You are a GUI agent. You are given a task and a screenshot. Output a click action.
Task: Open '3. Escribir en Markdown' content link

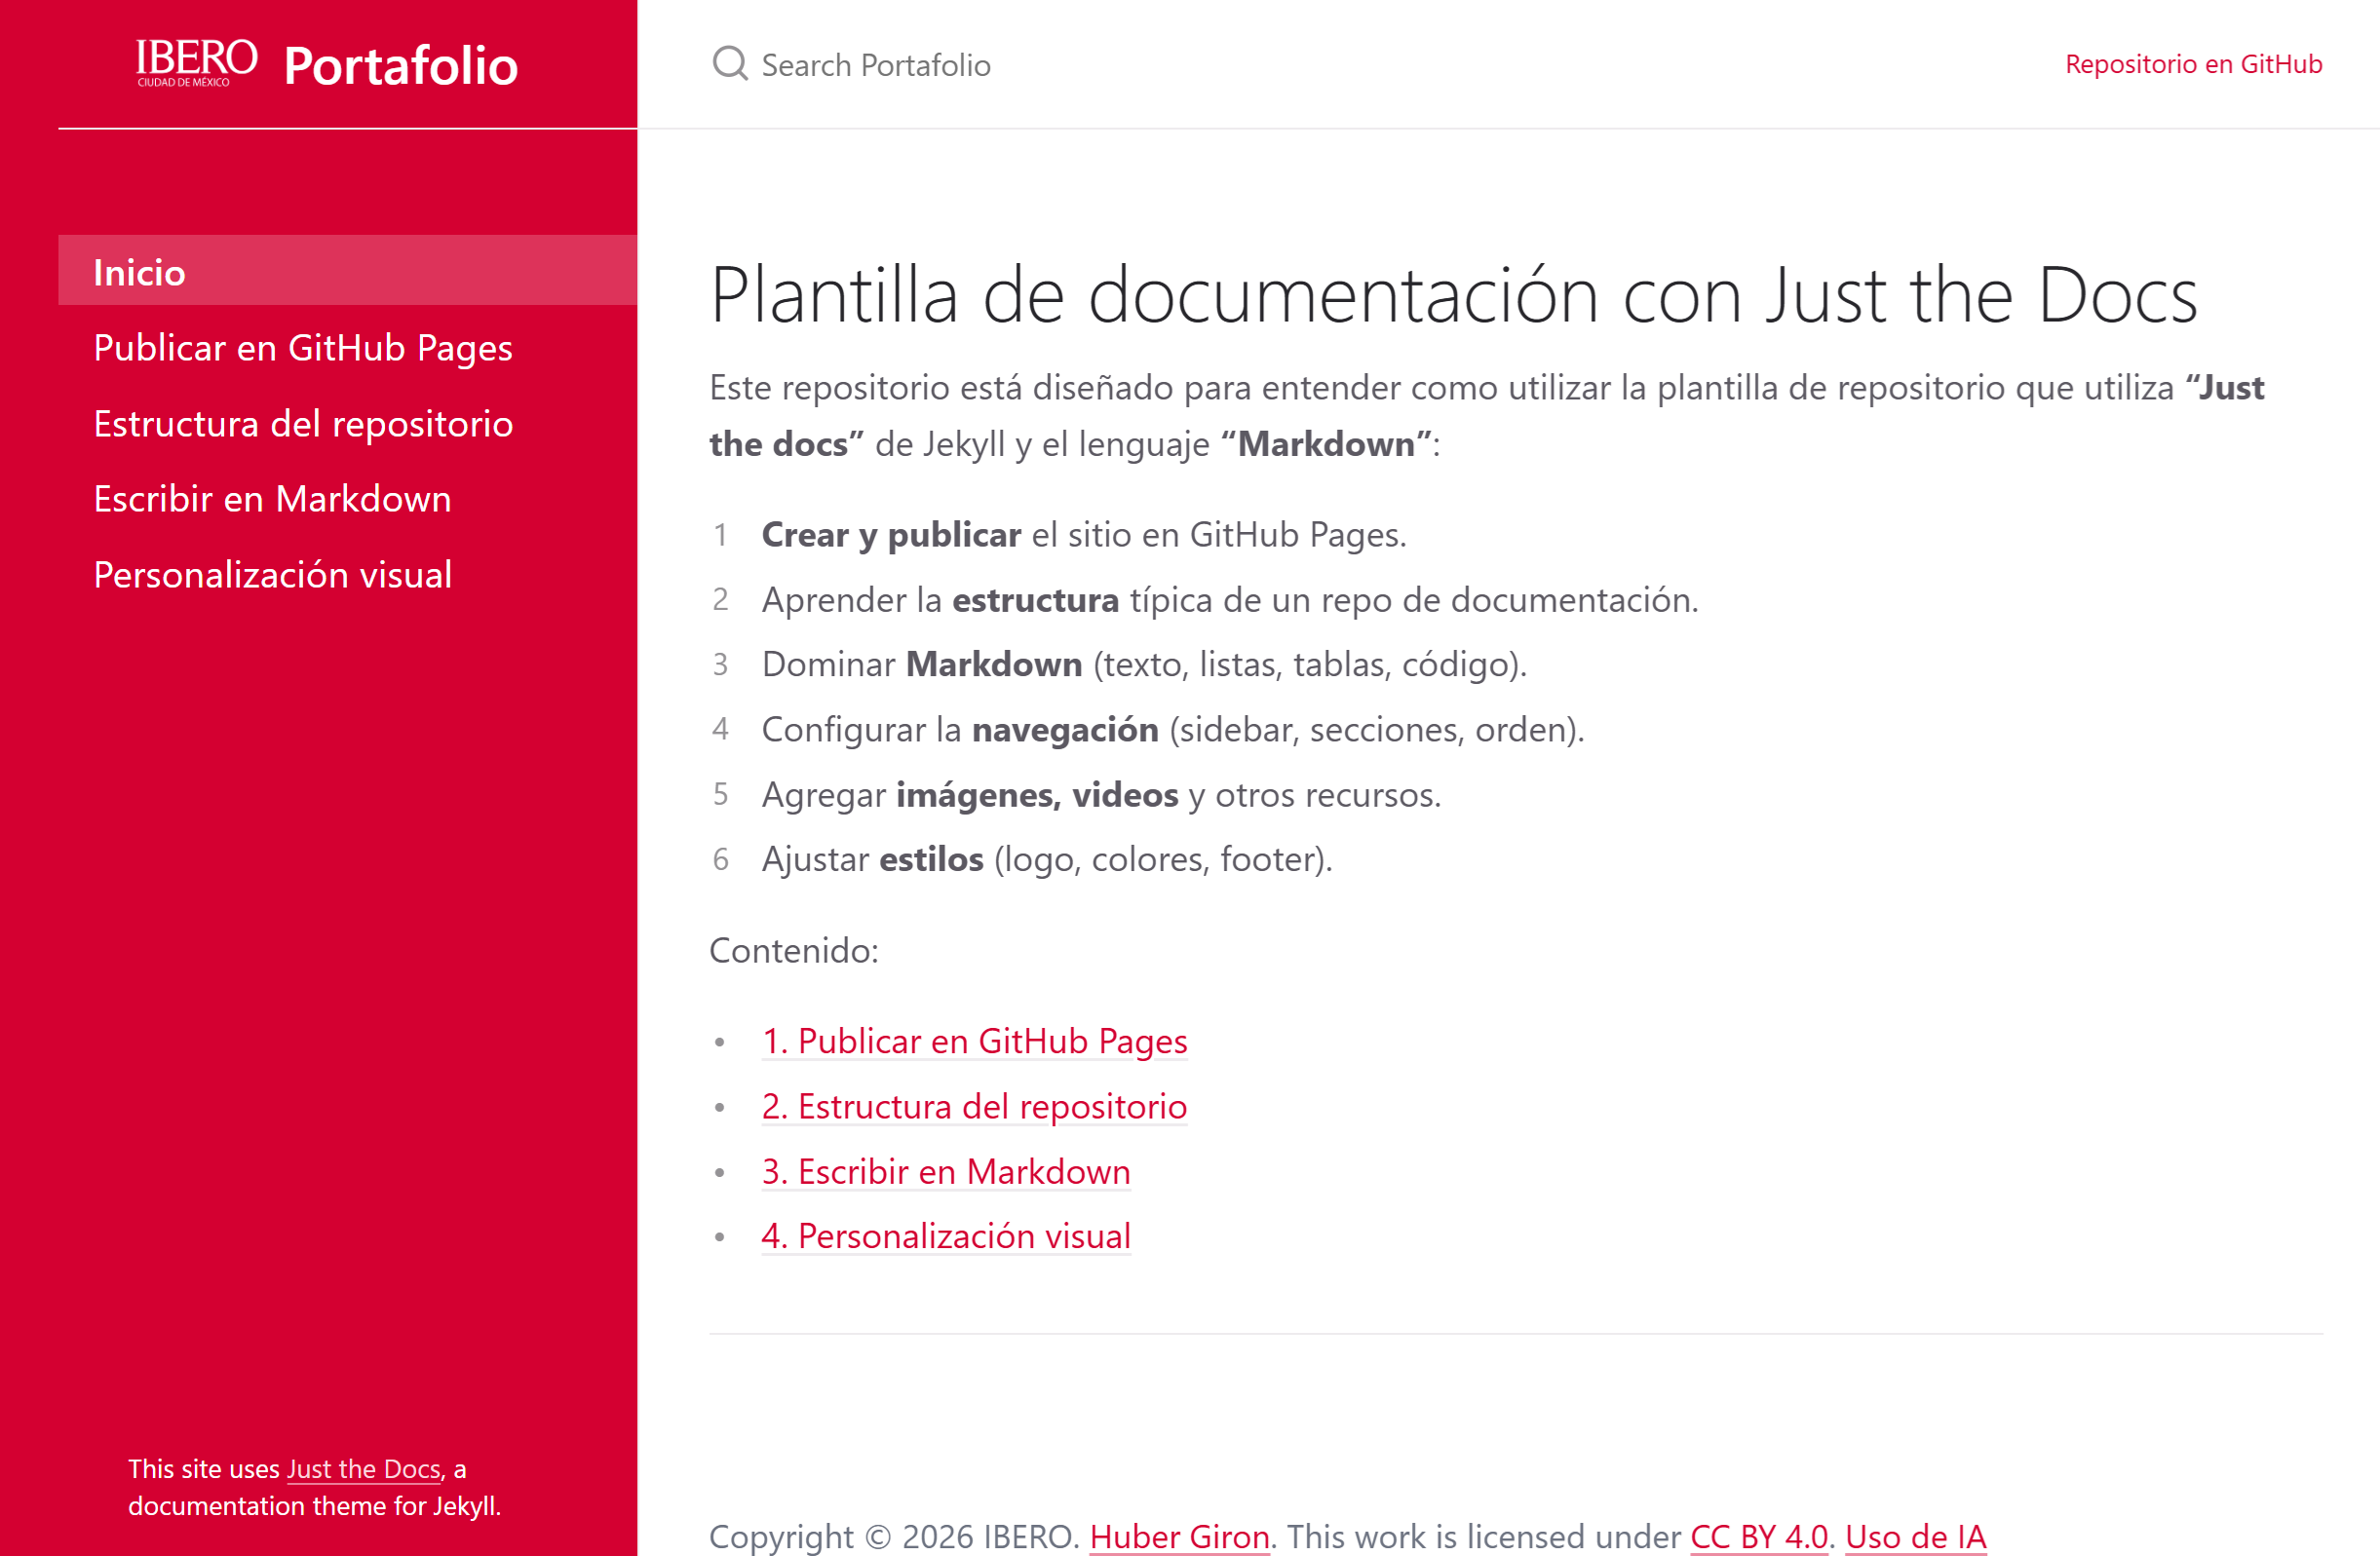945,1171
